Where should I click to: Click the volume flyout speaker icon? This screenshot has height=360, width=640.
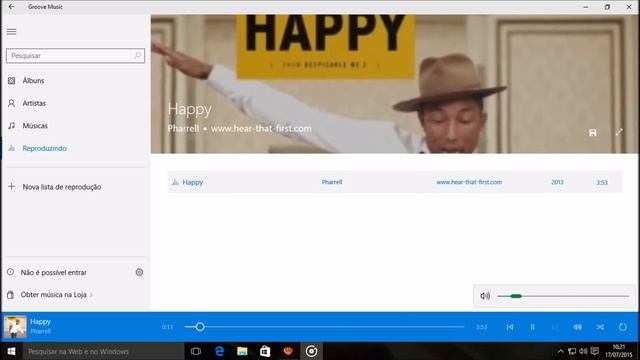[485, 296]
